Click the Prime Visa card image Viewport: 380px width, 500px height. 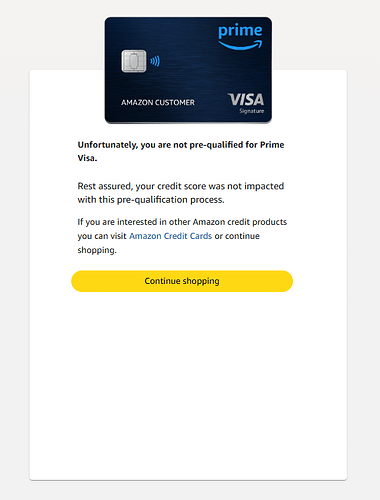[188, 70]
